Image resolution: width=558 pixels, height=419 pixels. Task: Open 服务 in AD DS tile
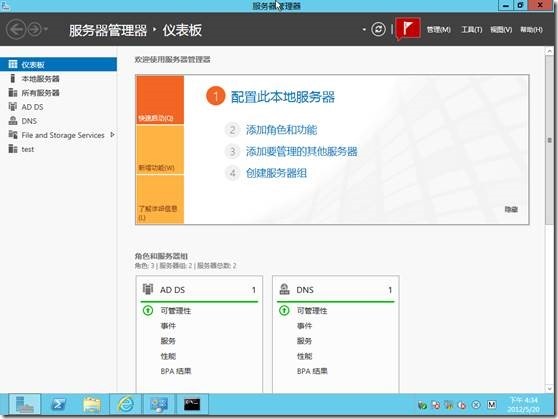pyautogui.click(x=168, y=341)
